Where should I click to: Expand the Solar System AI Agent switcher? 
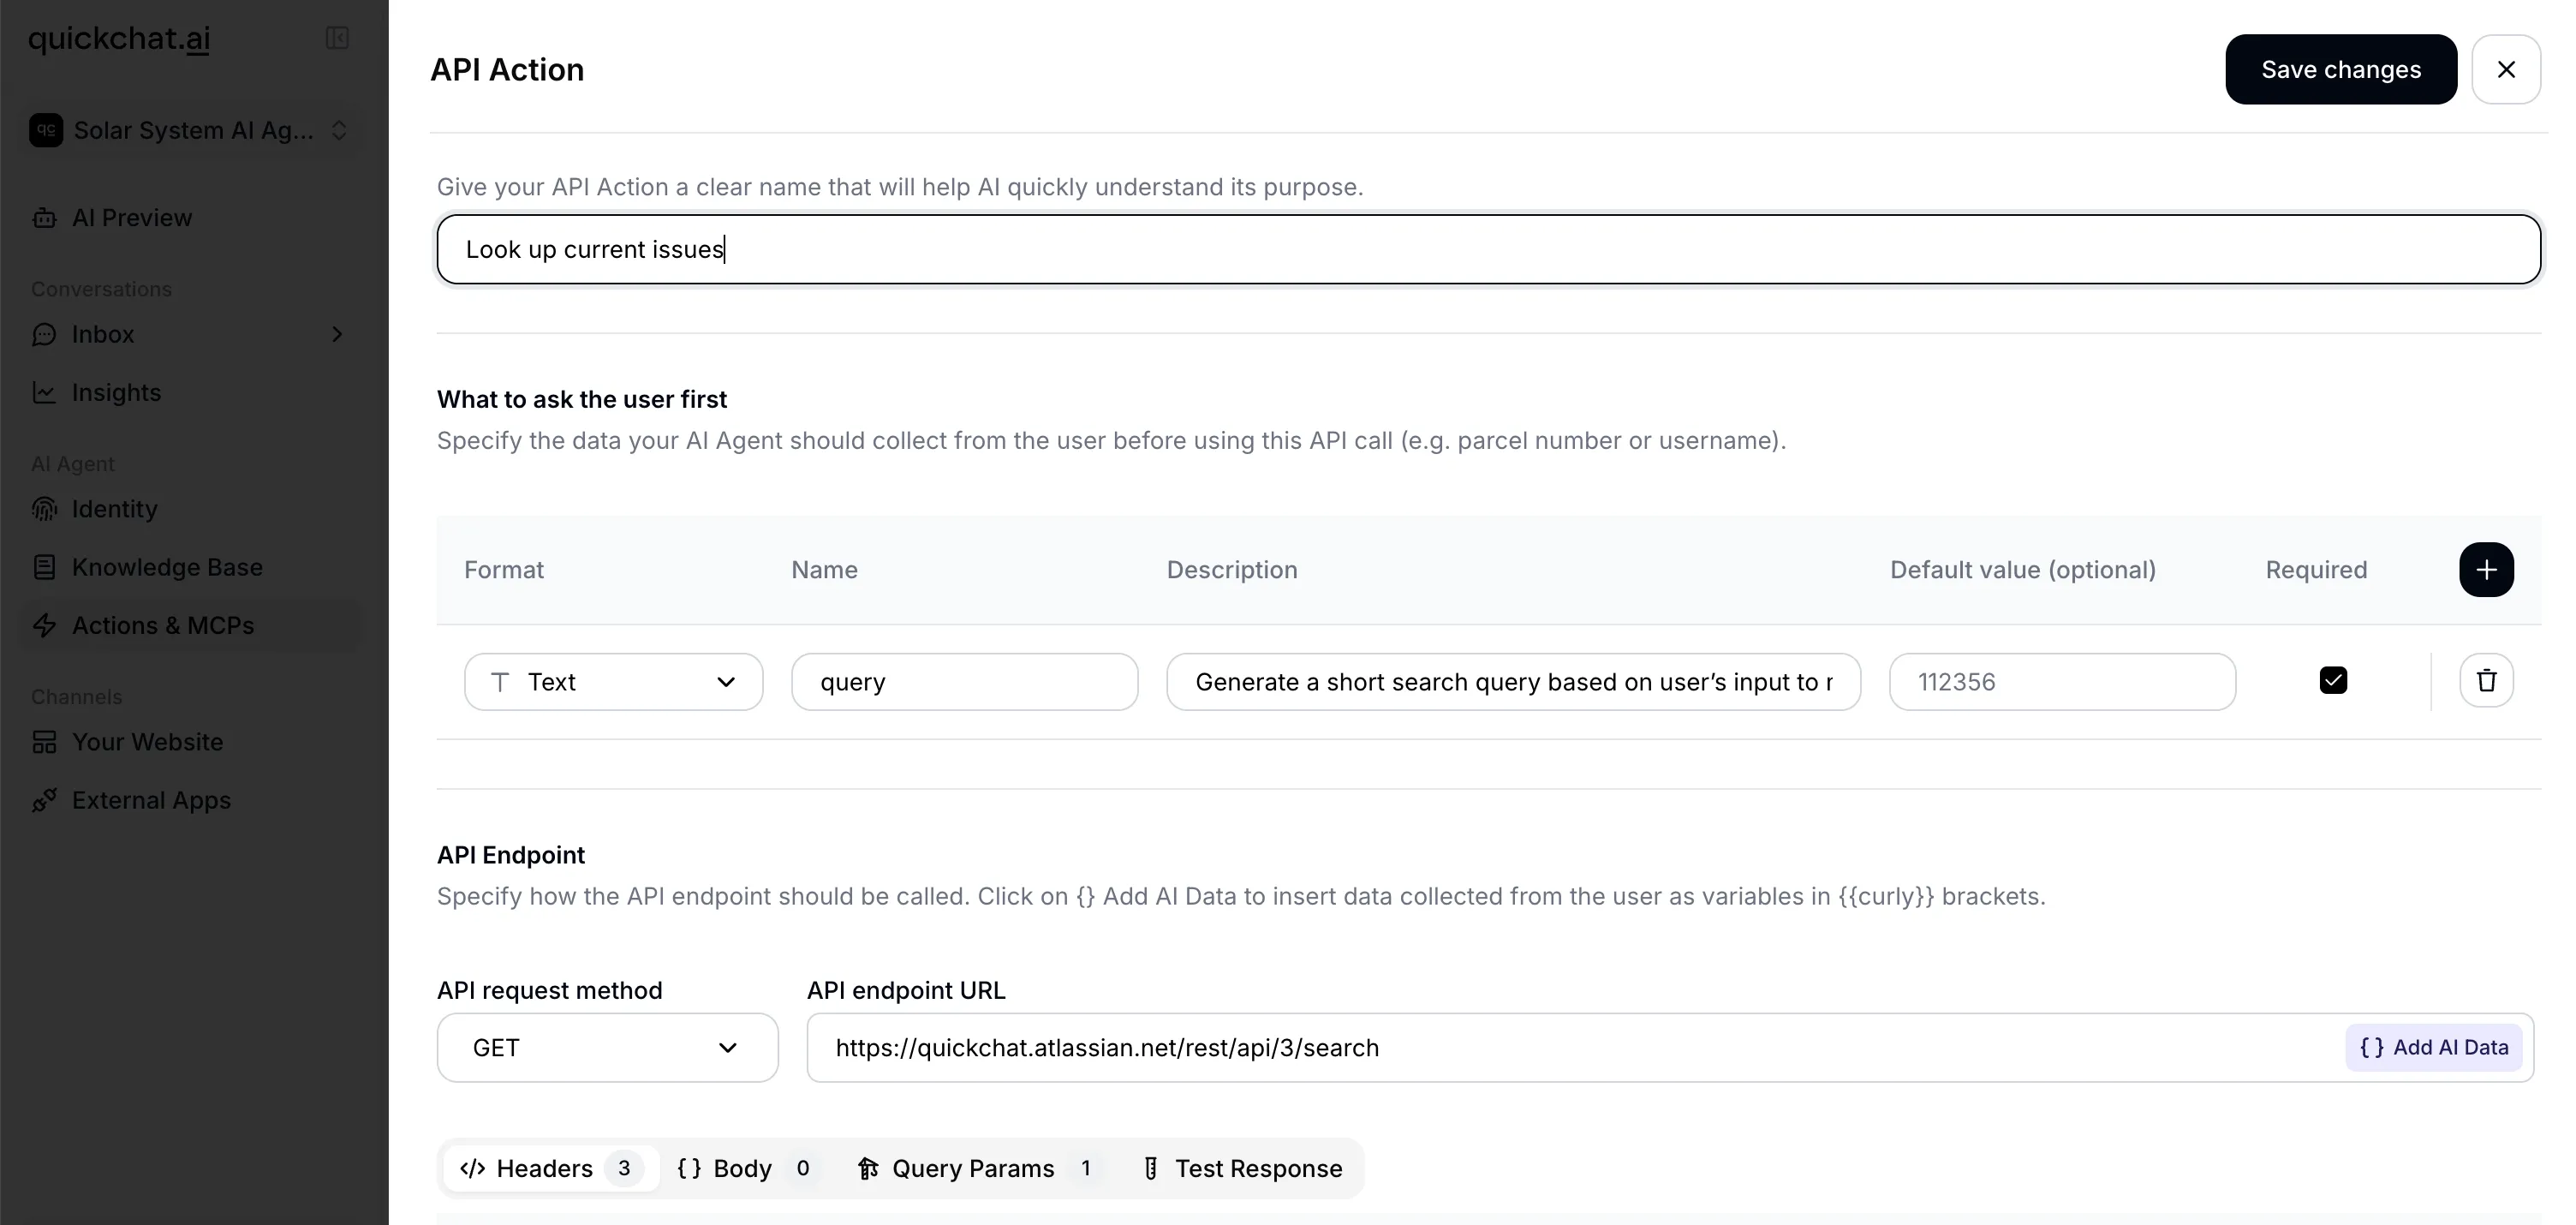(x=190, y=130)
